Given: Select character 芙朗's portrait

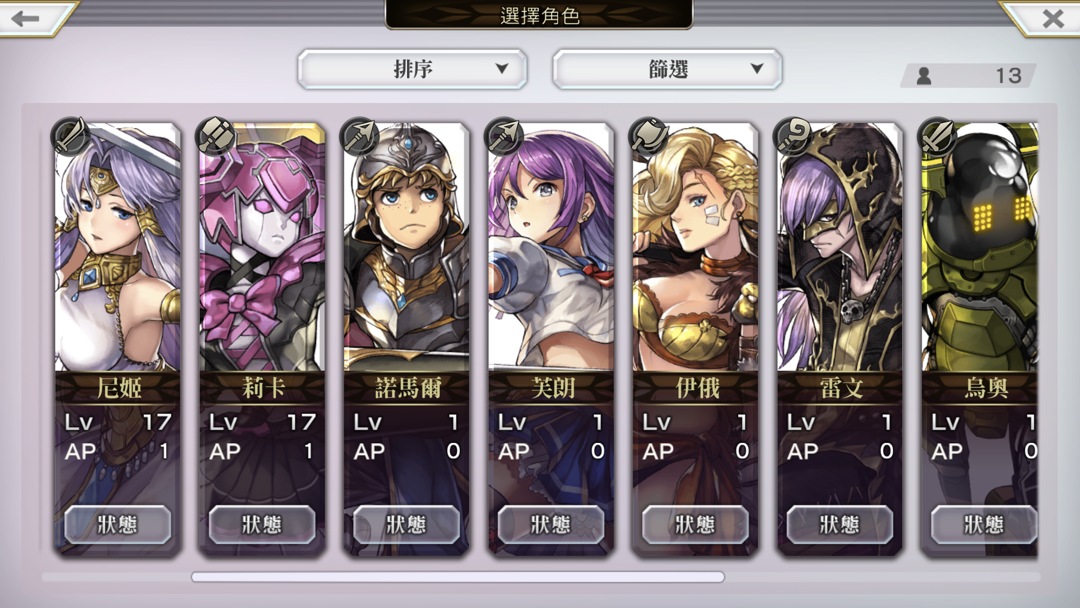Looking at the screenshot, I should (x=551, y=248).
